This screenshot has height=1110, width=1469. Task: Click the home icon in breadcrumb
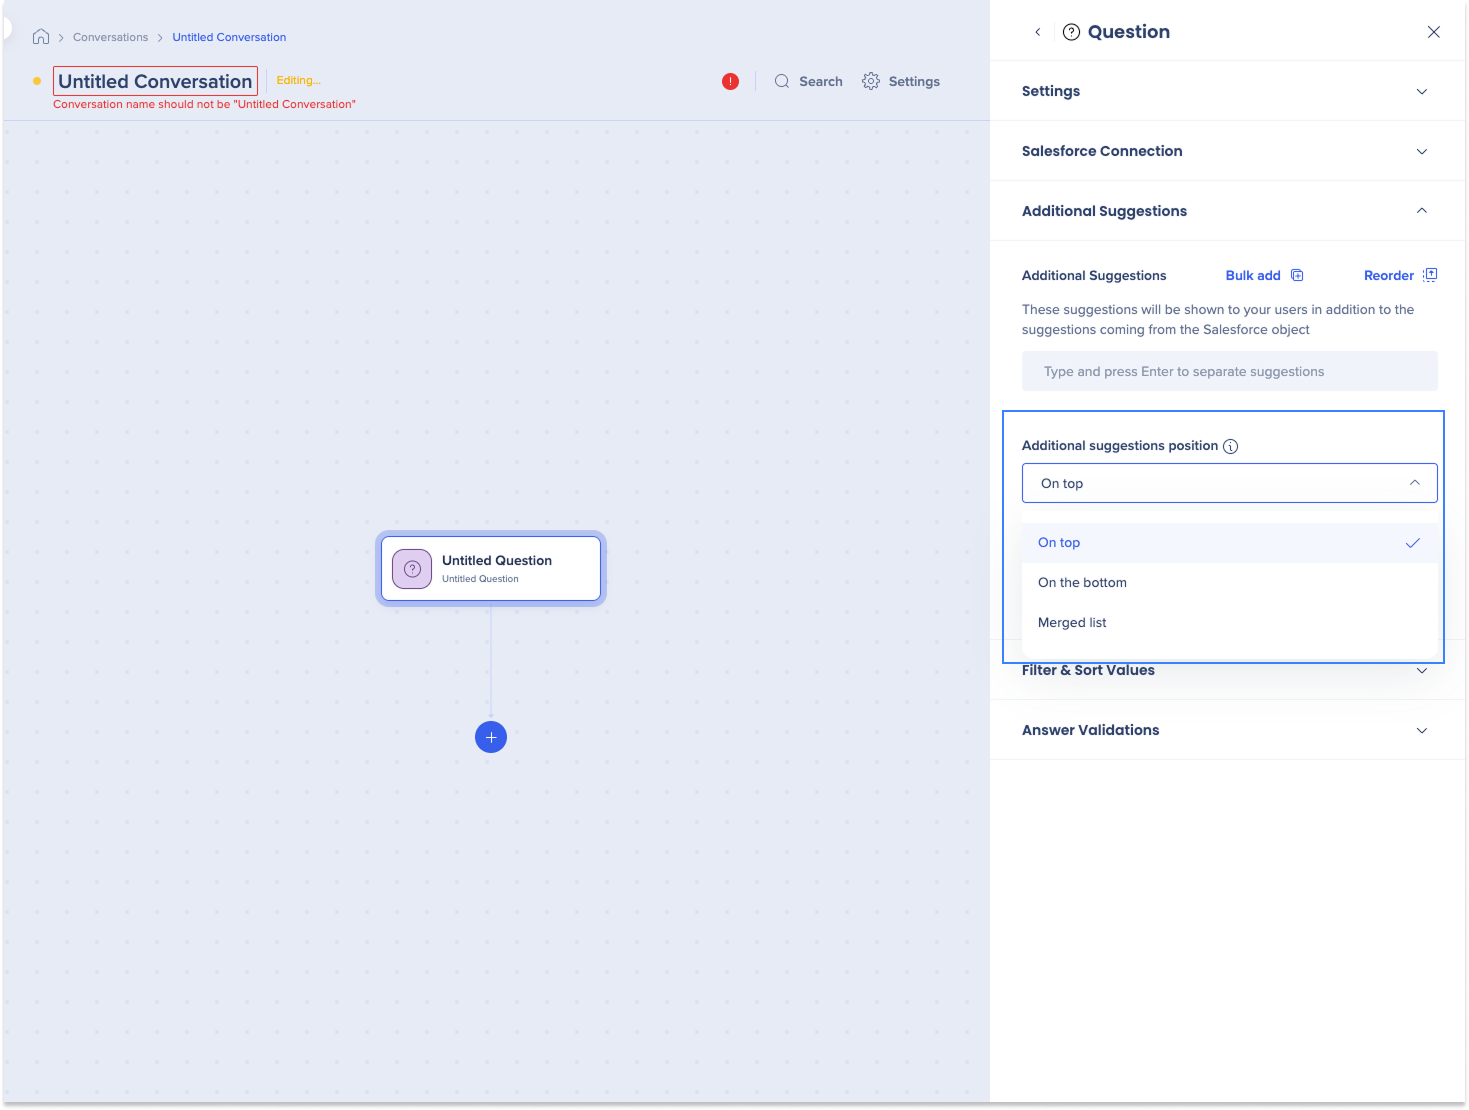[x=41, y=37]
